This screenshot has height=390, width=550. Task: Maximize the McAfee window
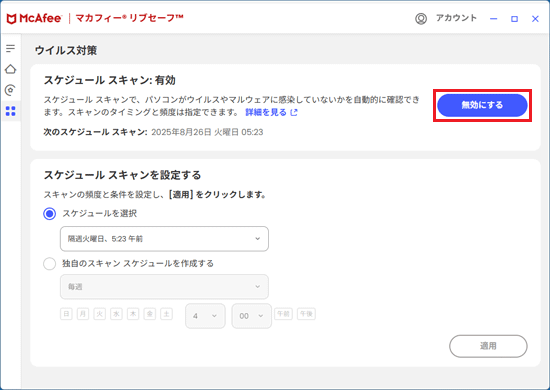pos(514,19)
